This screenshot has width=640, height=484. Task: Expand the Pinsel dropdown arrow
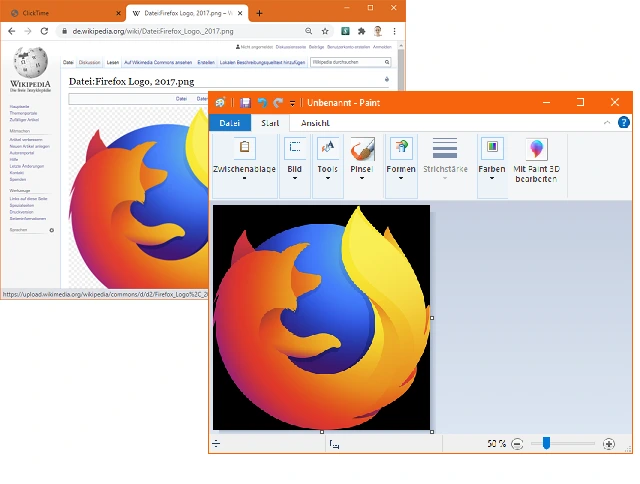point(362,178)
